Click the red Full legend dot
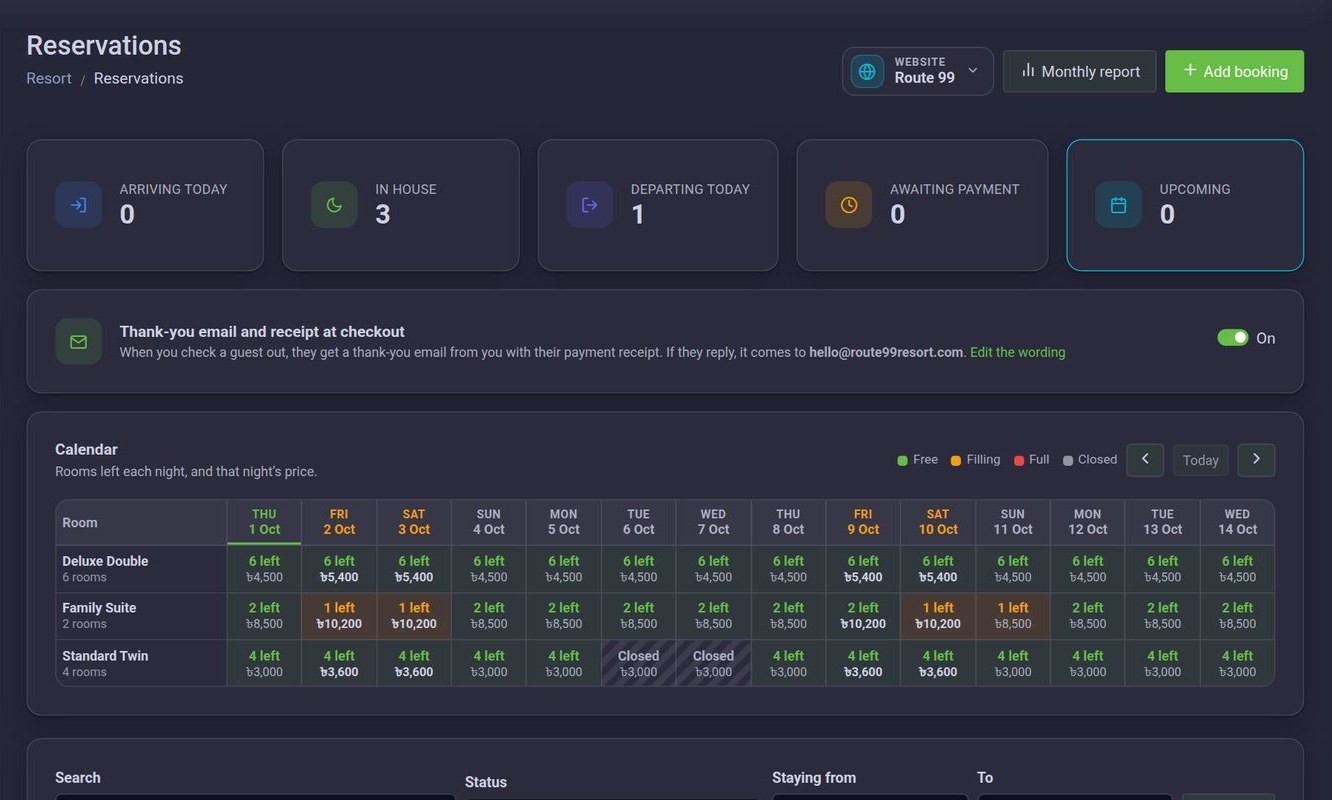1332x800 pixels. (x=1019, y=460)
